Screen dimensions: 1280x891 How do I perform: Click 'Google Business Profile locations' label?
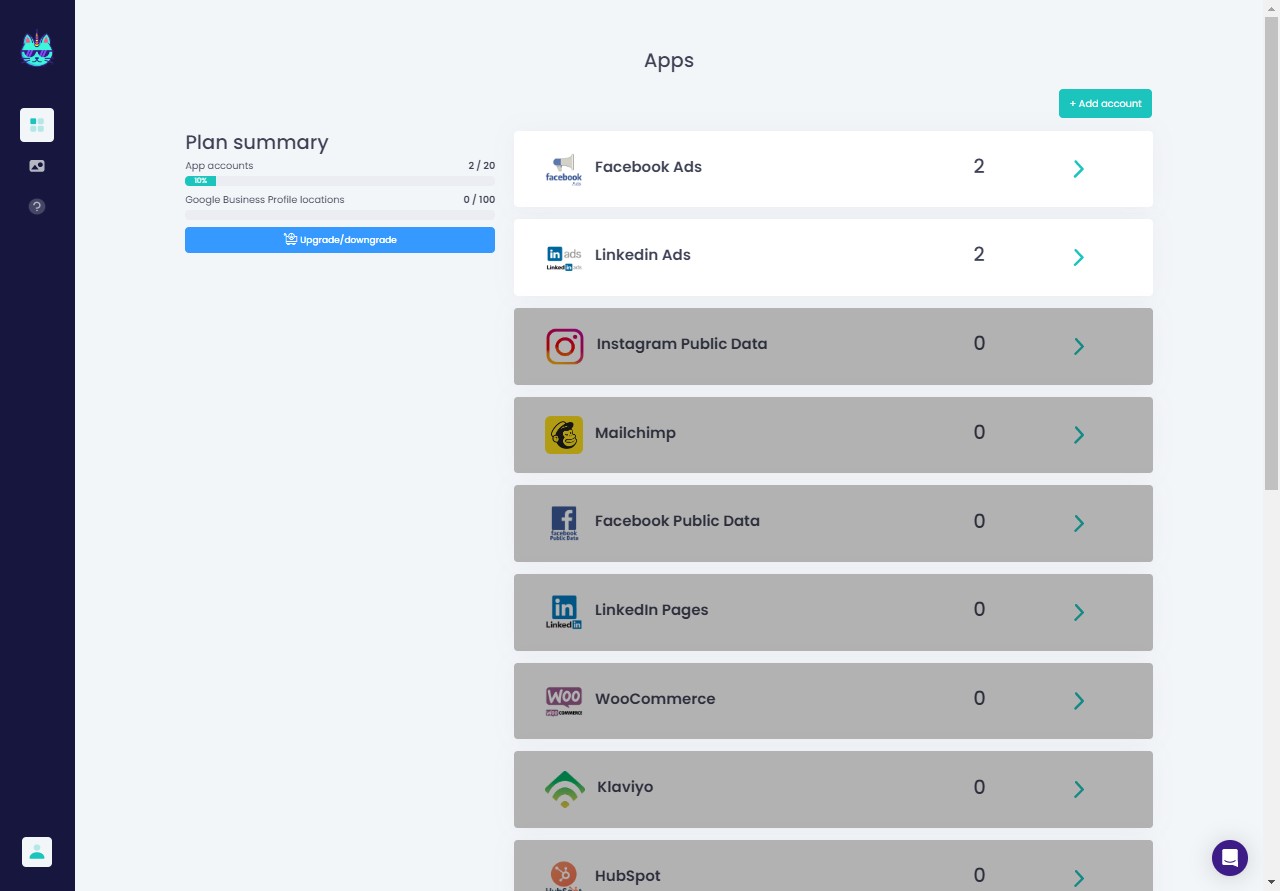click(265, 200)
